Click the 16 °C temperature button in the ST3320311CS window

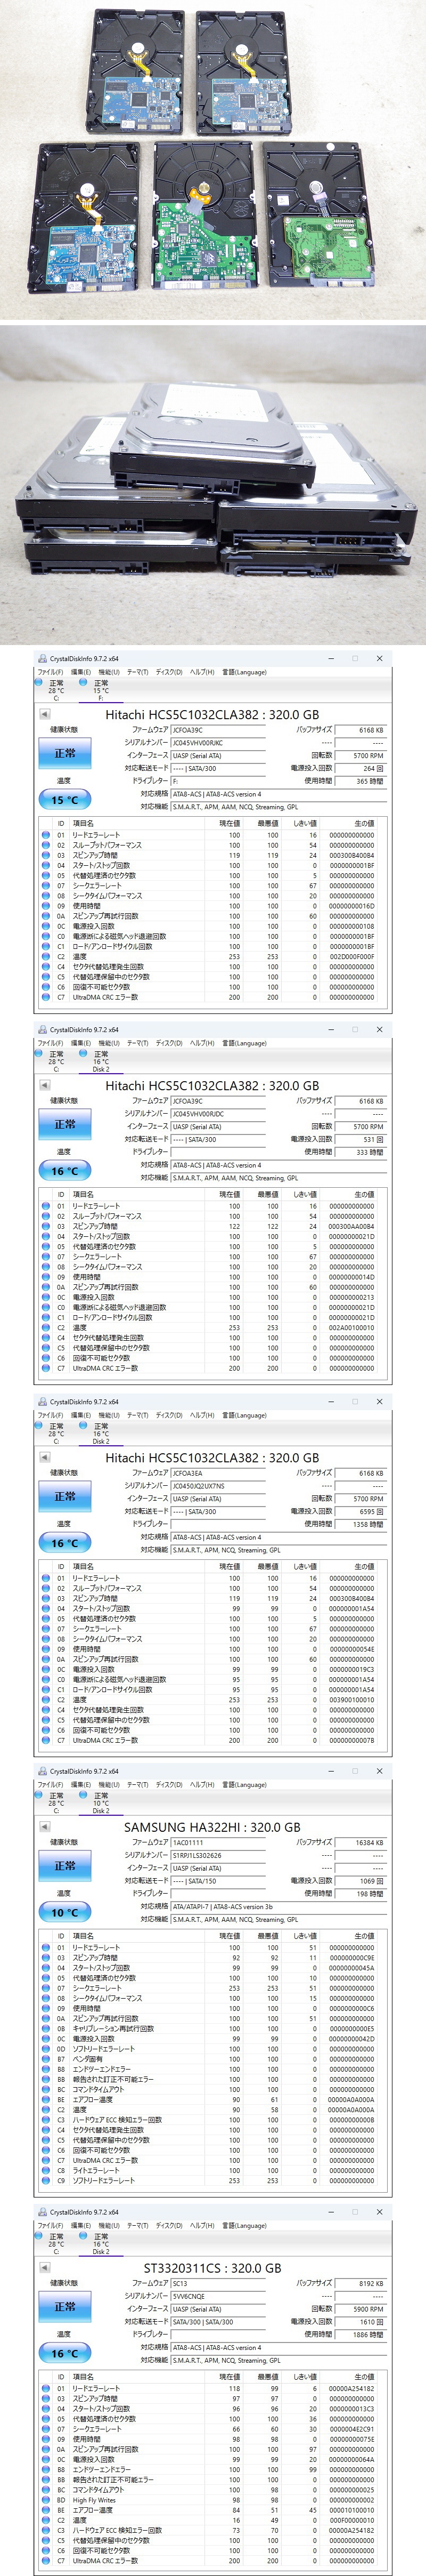64,2354
